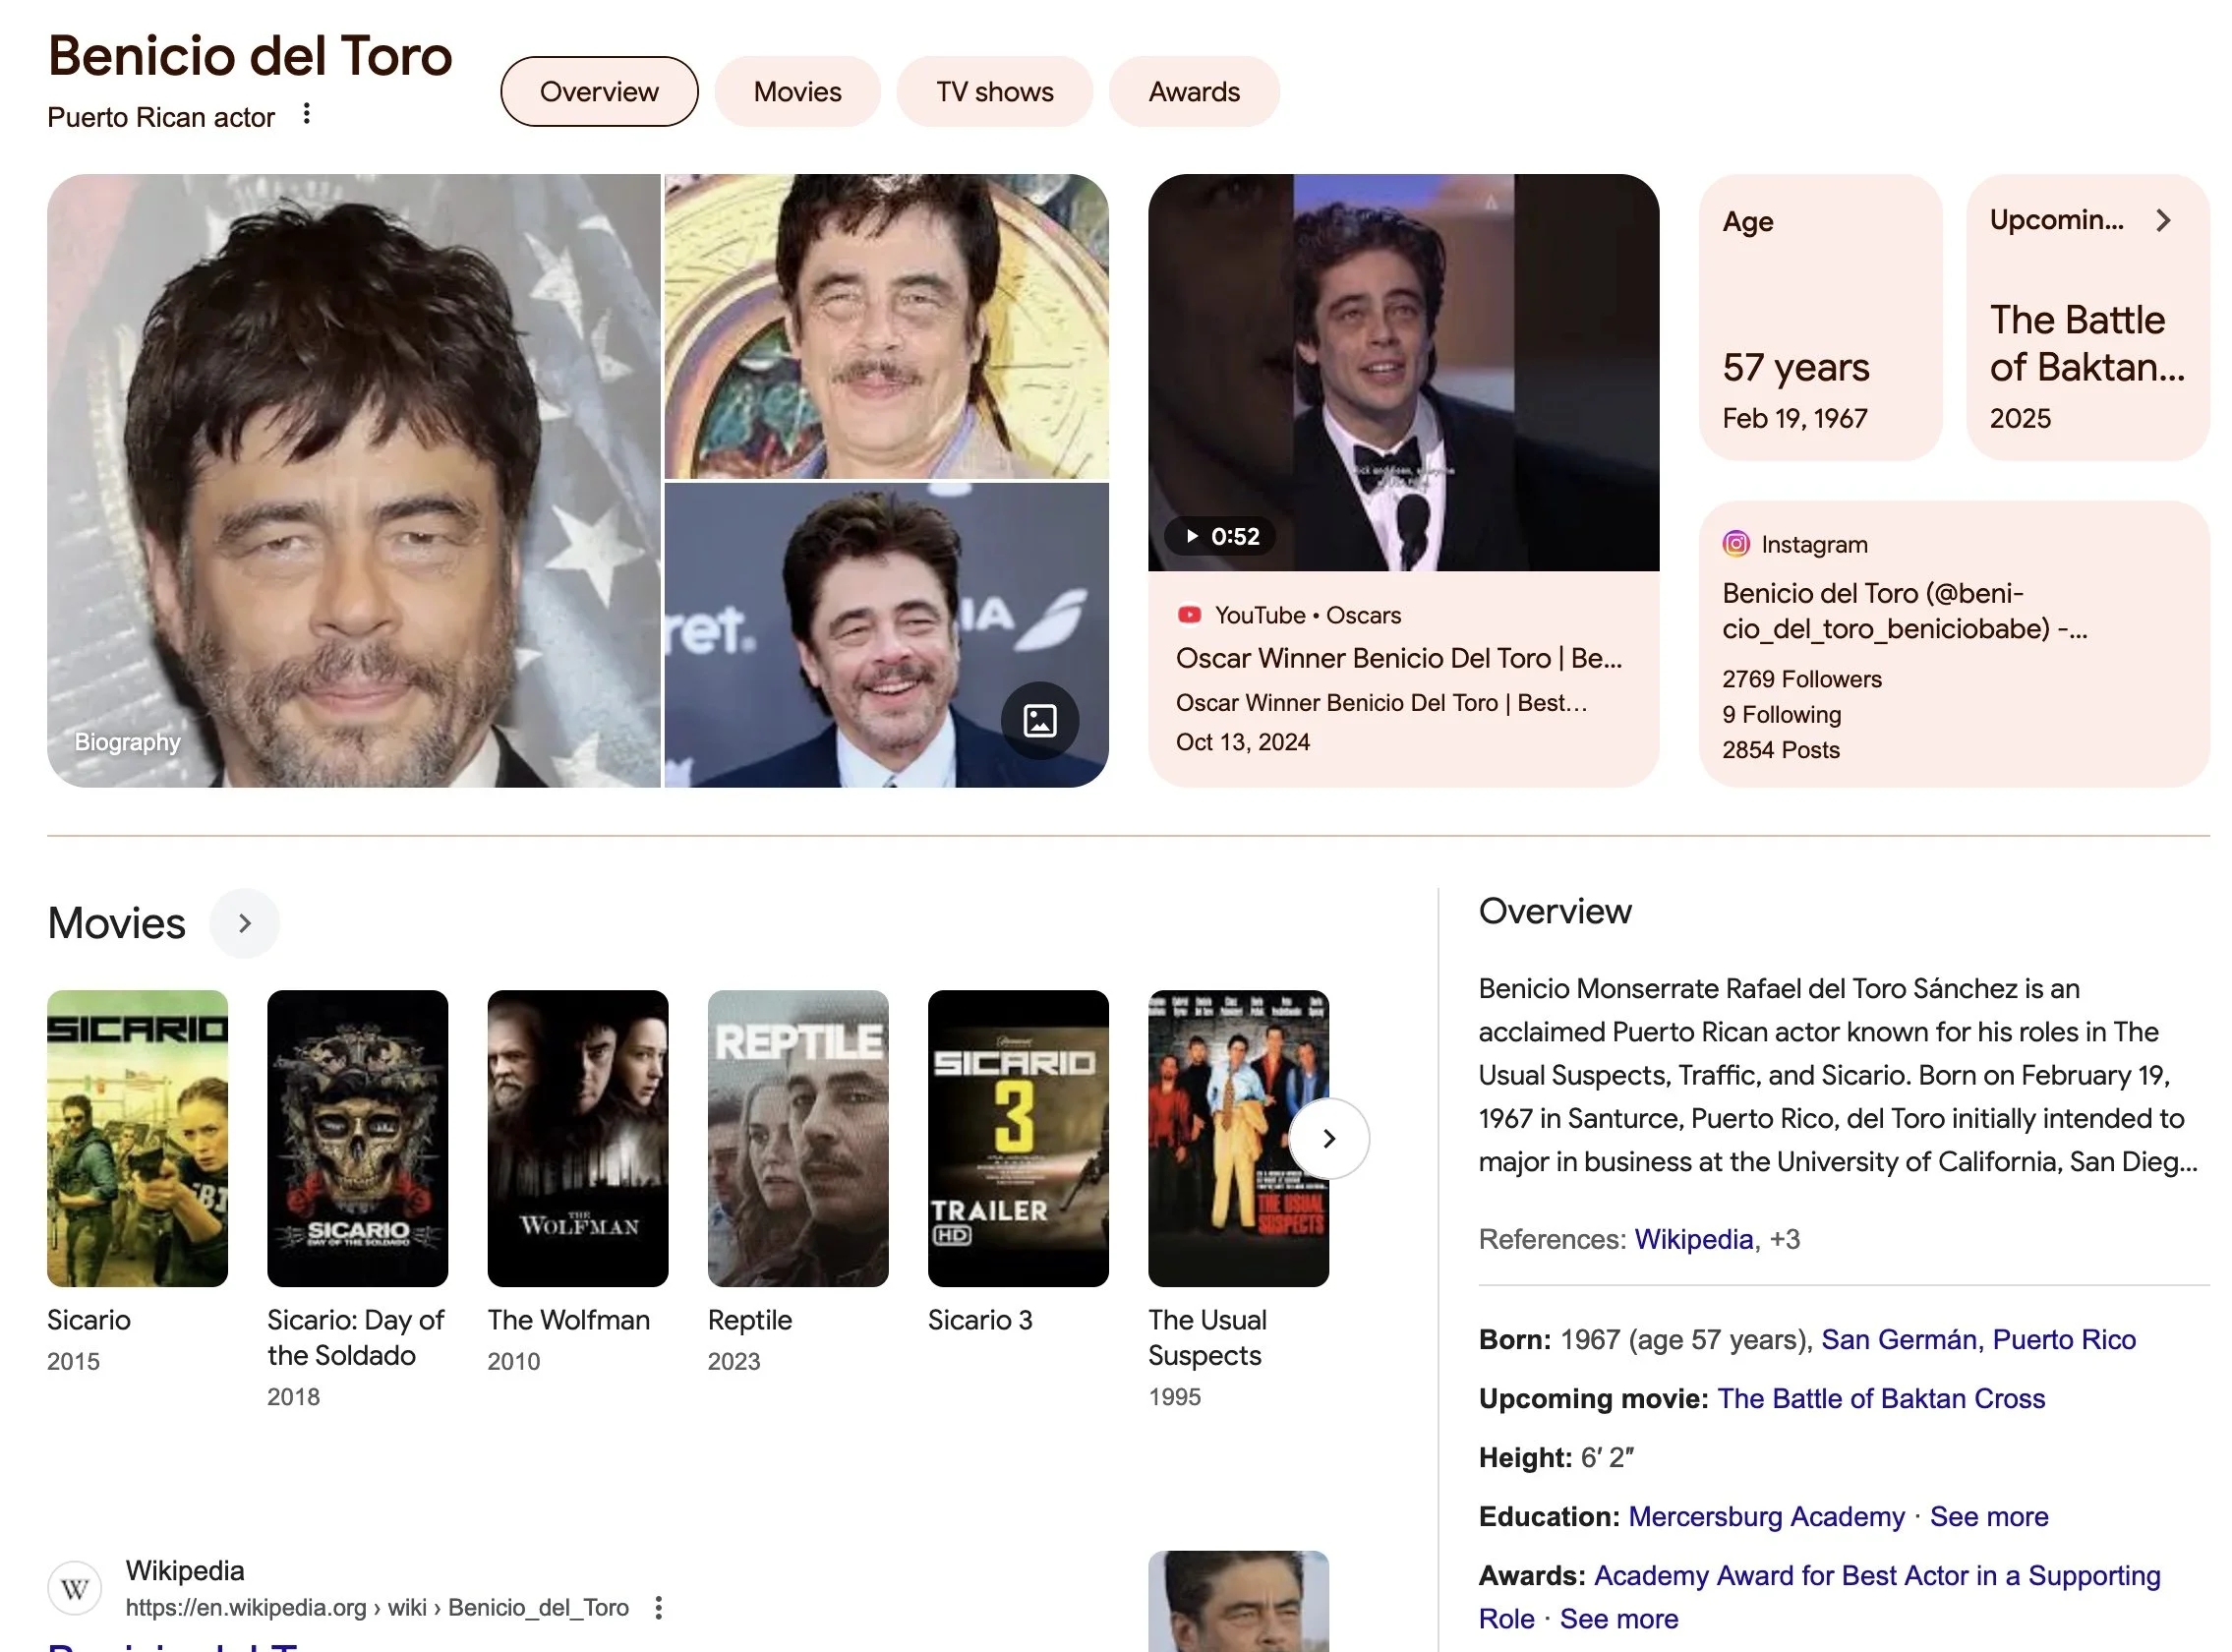Click the YouTube icon on video card

(1189, 615)
